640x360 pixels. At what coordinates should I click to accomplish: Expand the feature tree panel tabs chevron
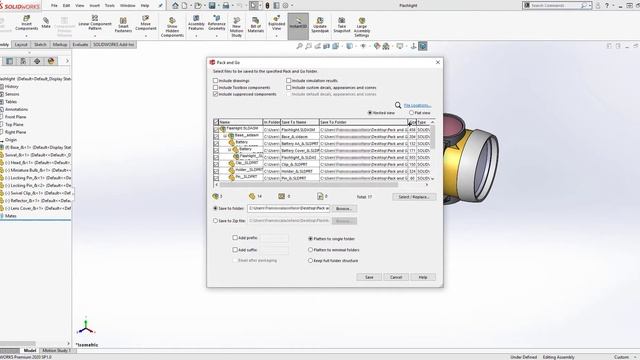(x=67, y=61)
